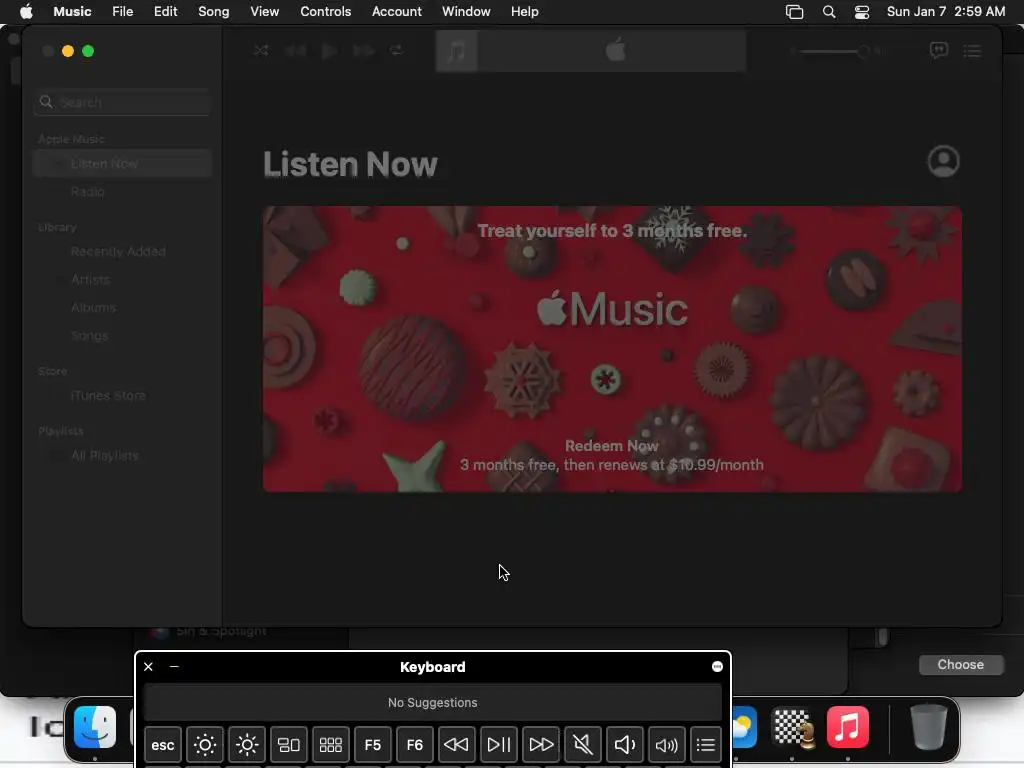Screen dimensions: 1024x768
Task: Start playback with the Music play button
Action: coord(329,50)
